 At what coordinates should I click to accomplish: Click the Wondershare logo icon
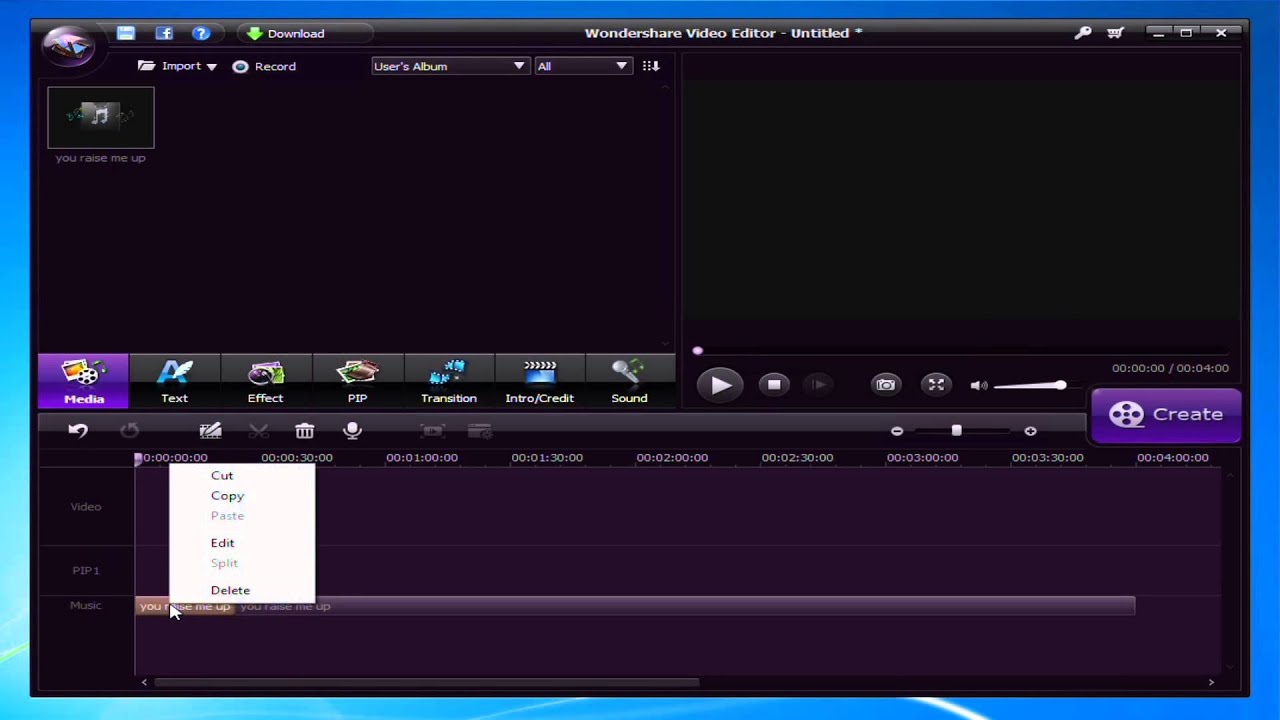[68, 44]
